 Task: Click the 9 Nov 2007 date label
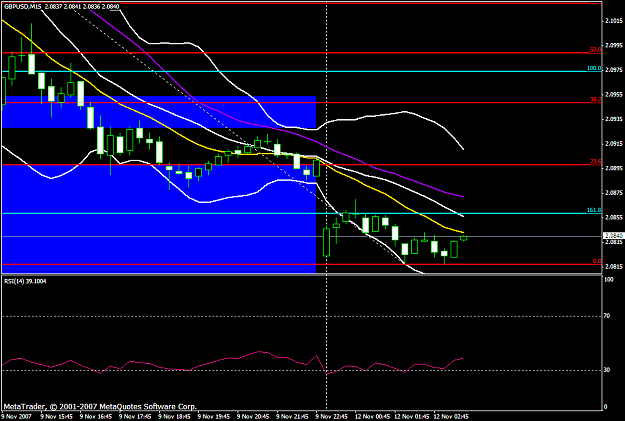(x=16, y=417)
